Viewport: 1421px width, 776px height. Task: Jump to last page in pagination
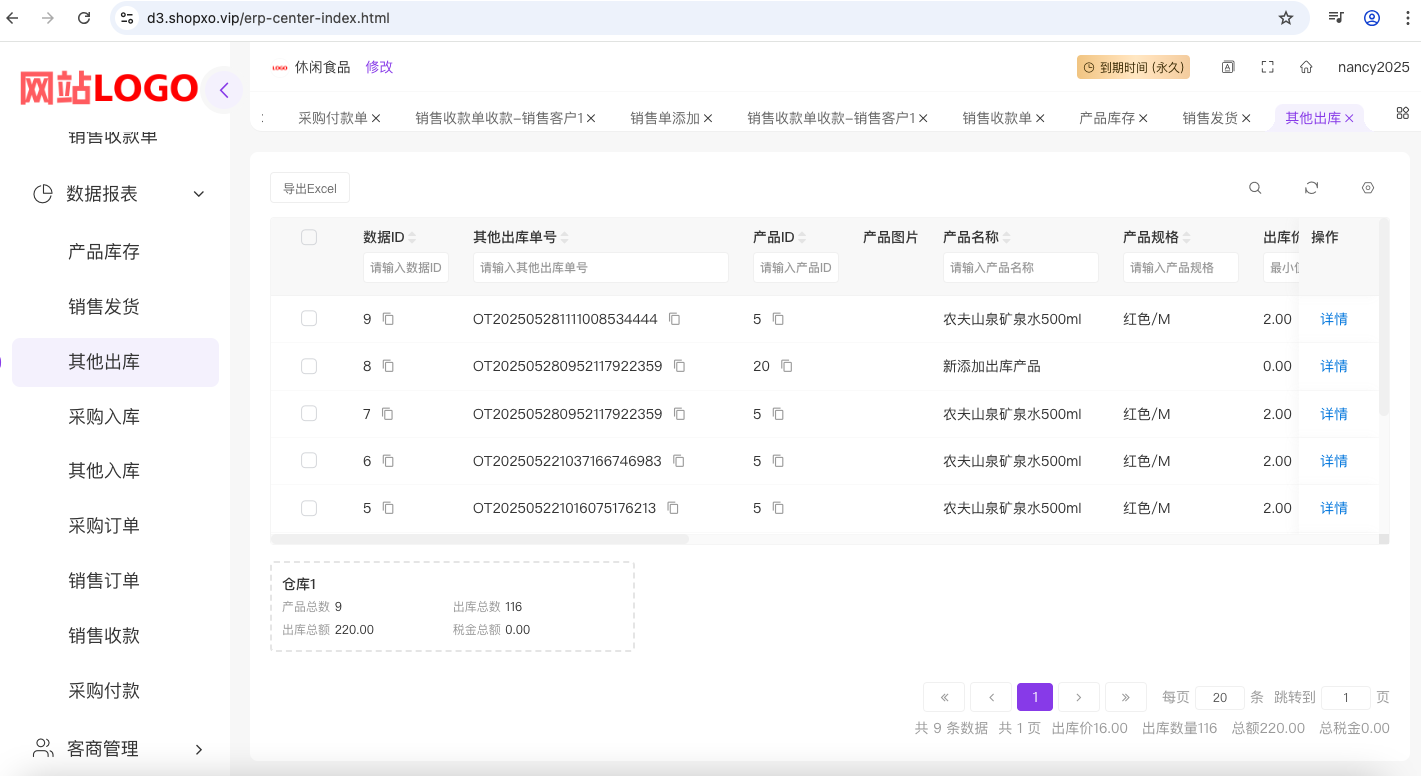(x=1125, y=697)
